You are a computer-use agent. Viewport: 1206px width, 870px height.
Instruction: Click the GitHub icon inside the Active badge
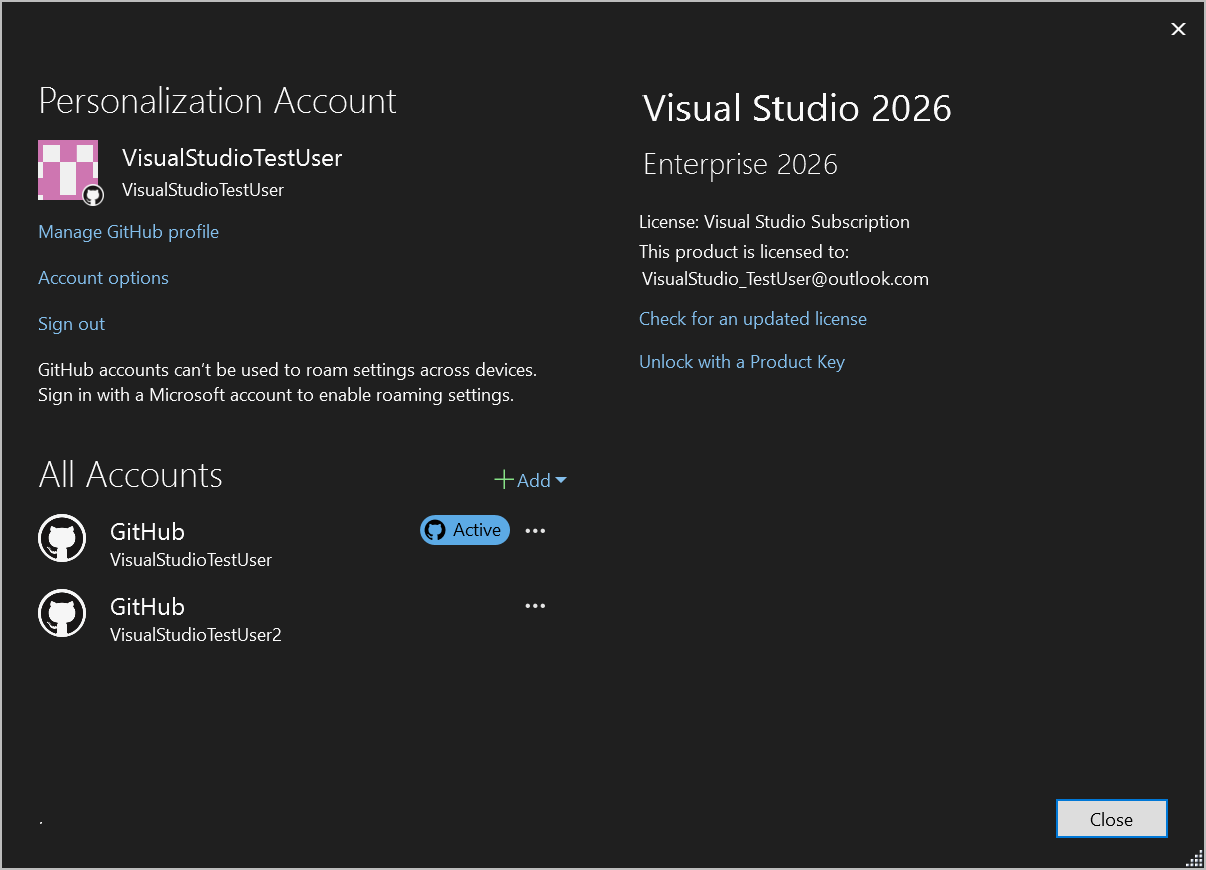pos(437,530)
